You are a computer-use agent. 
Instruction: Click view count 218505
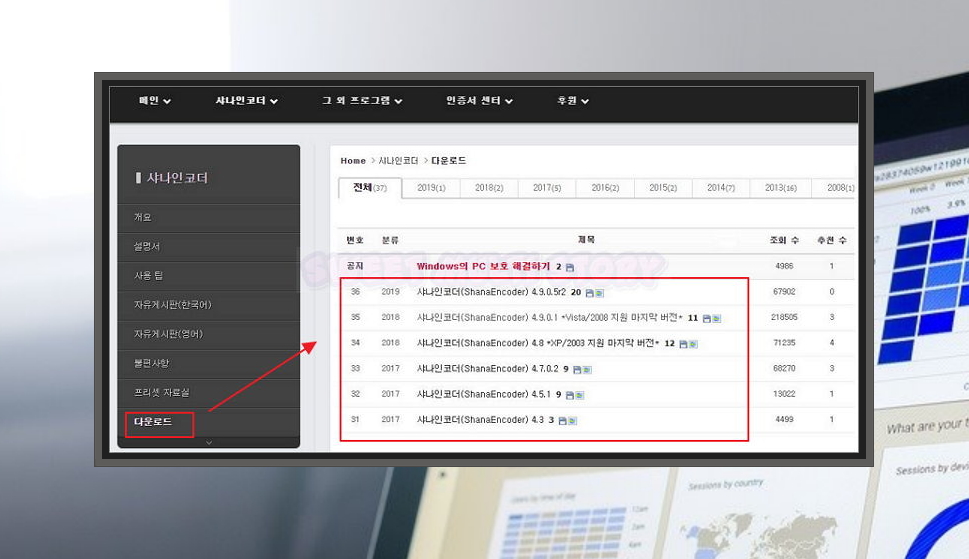pos(784,317)
